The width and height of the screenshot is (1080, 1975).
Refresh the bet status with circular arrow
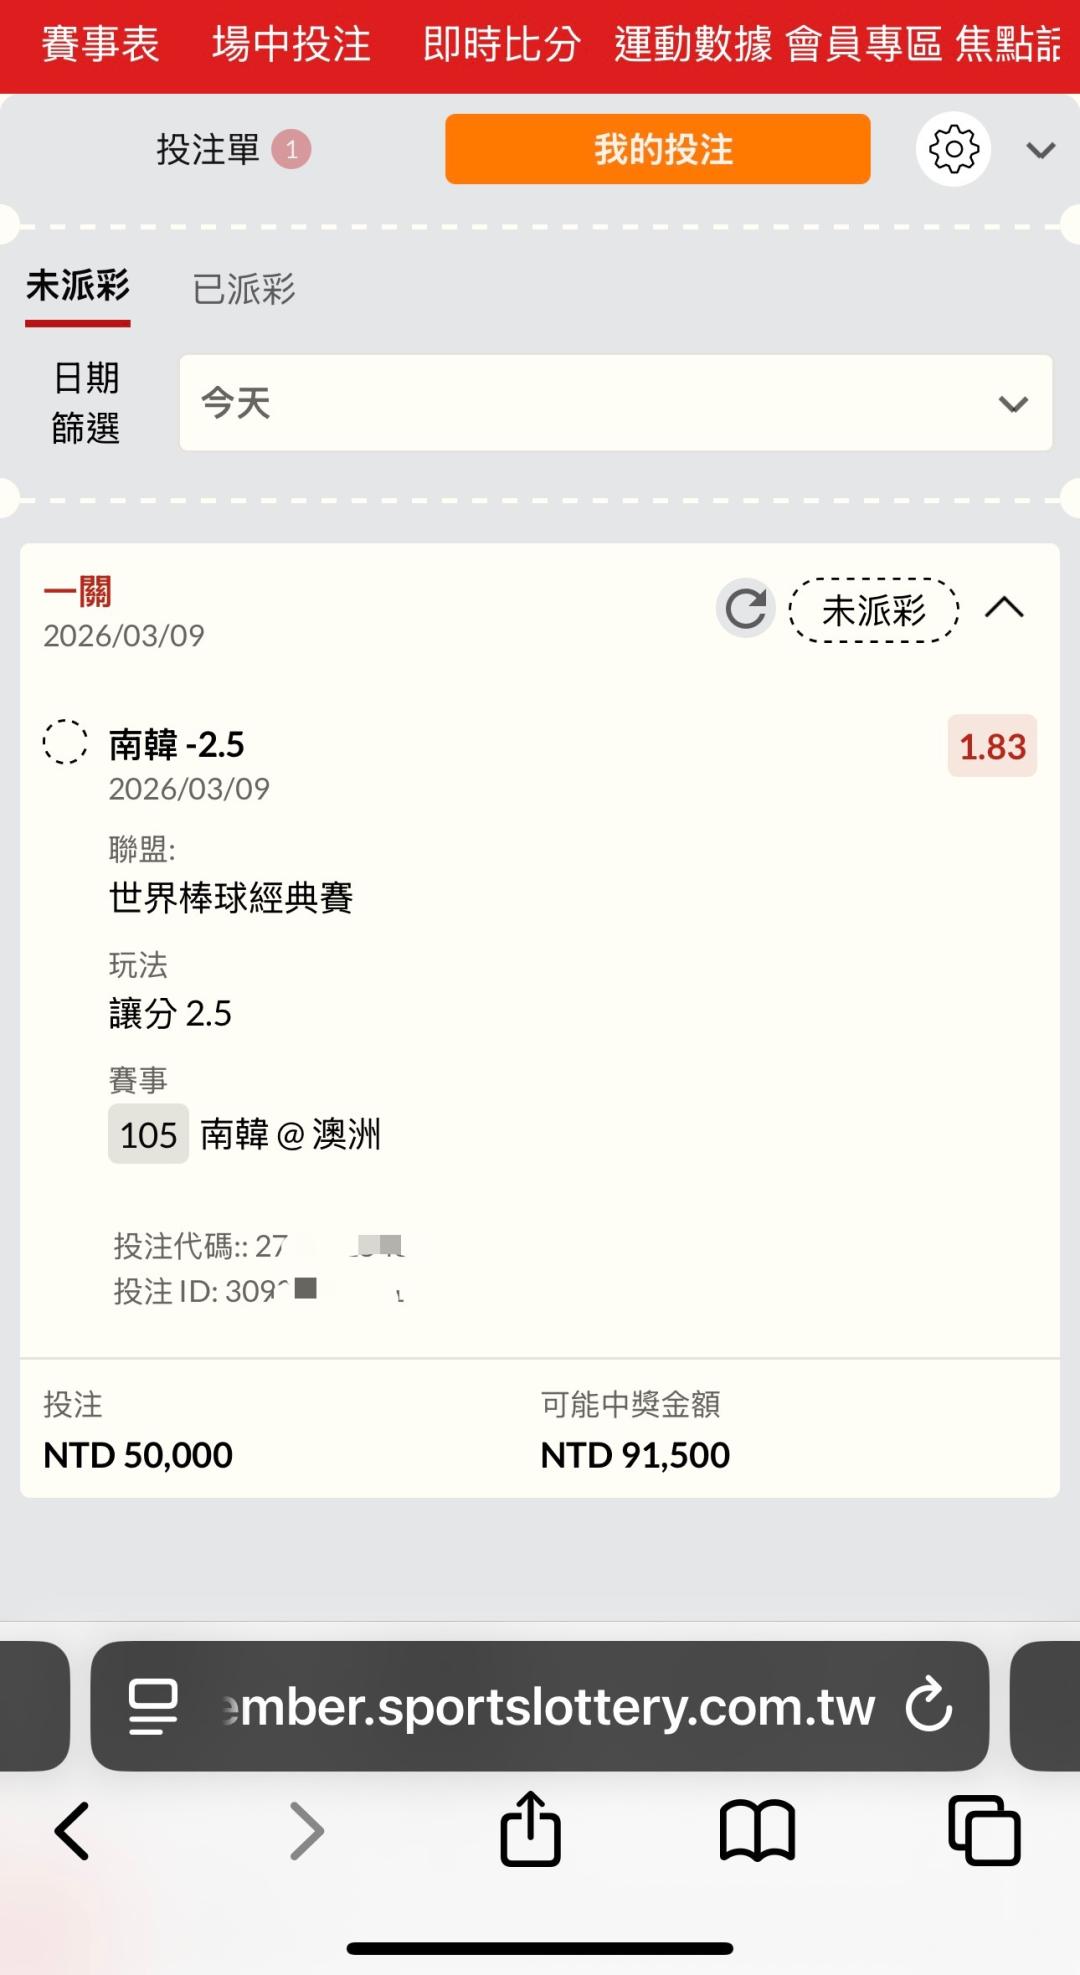(x=746, y=608)
